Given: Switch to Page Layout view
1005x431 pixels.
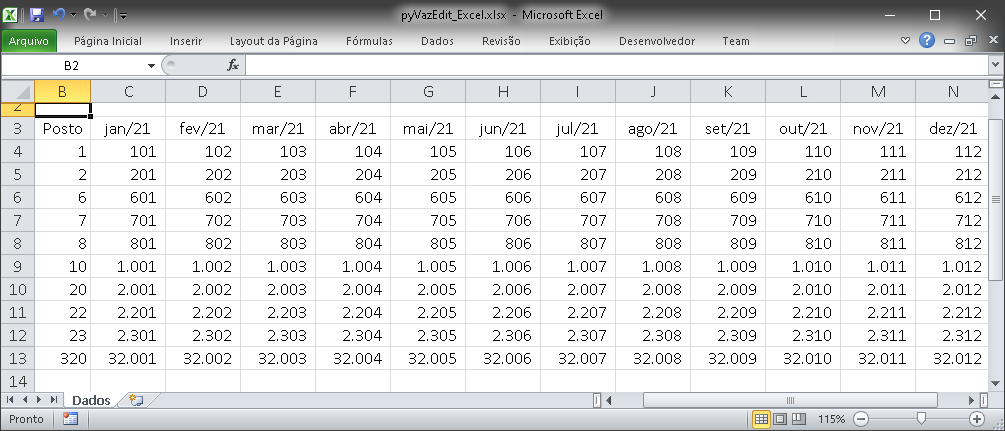Looking at the screenshot, I should pos(780,419).
